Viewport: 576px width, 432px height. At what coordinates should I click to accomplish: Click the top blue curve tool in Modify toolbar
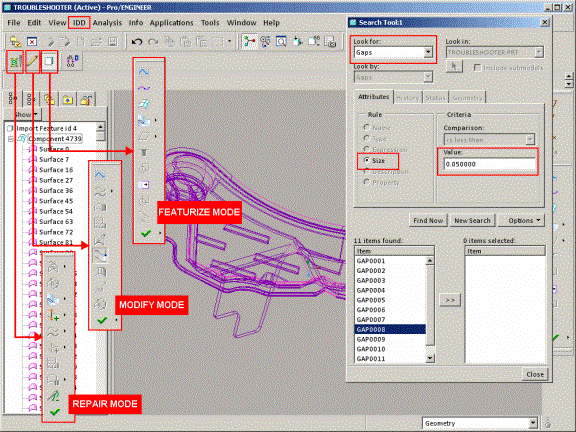[x=100, y=175]
